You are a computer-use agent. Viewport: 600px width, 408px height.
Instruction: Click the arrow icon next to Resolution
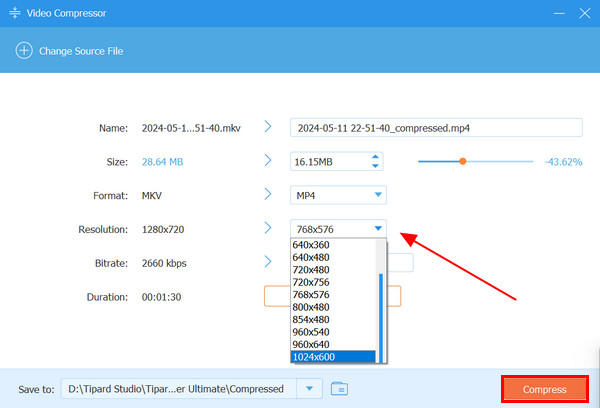(268, 228)
